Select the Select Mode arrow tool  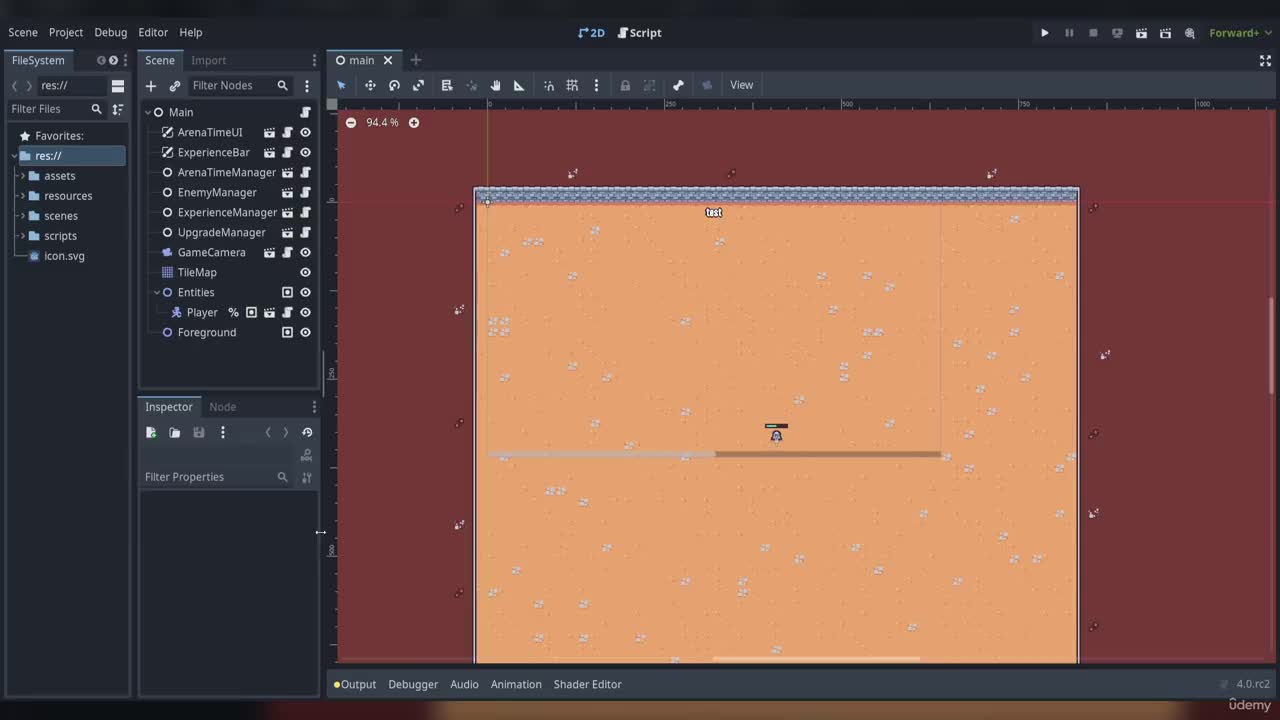click(x=341, y=85)
